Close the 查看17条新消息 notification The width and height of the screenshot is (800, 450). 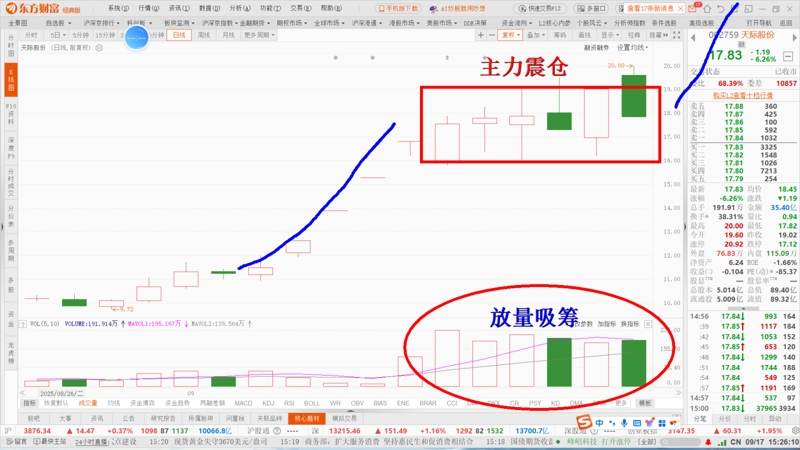pos(680,9)
